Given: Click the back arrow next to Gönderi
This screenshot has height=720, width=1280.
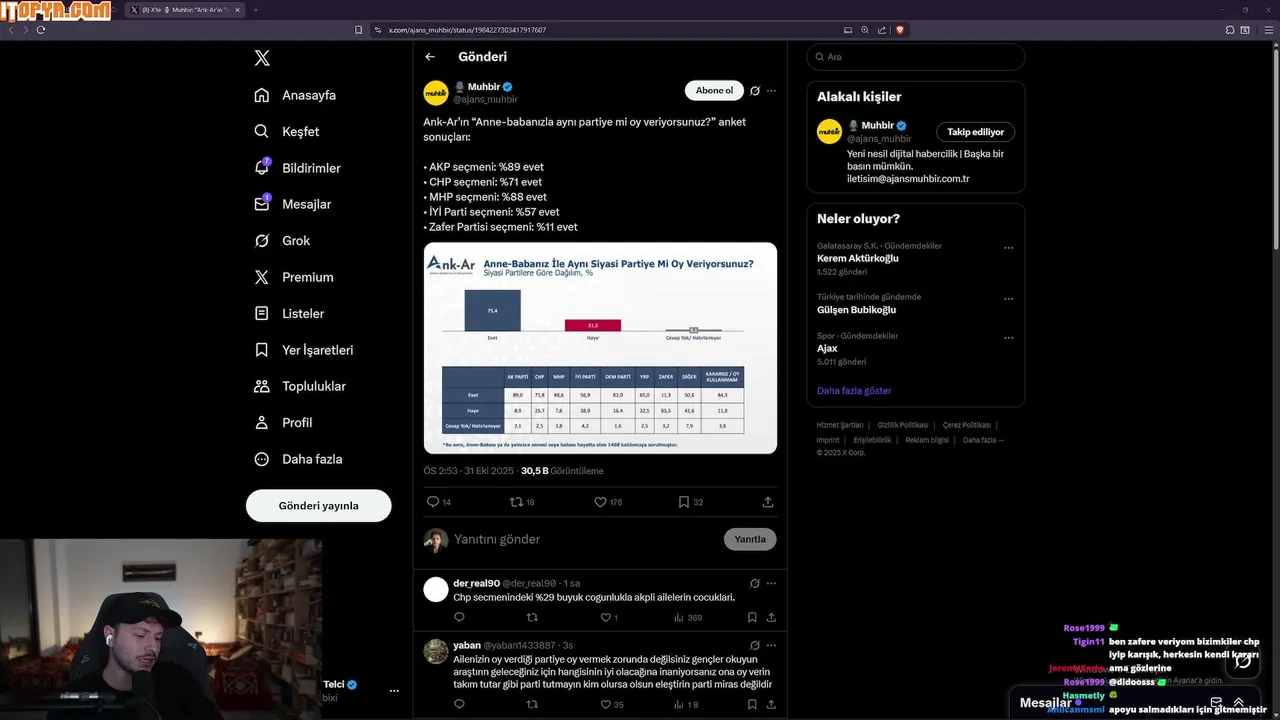Looking at the screenshot, I should (x=430, y=57).
